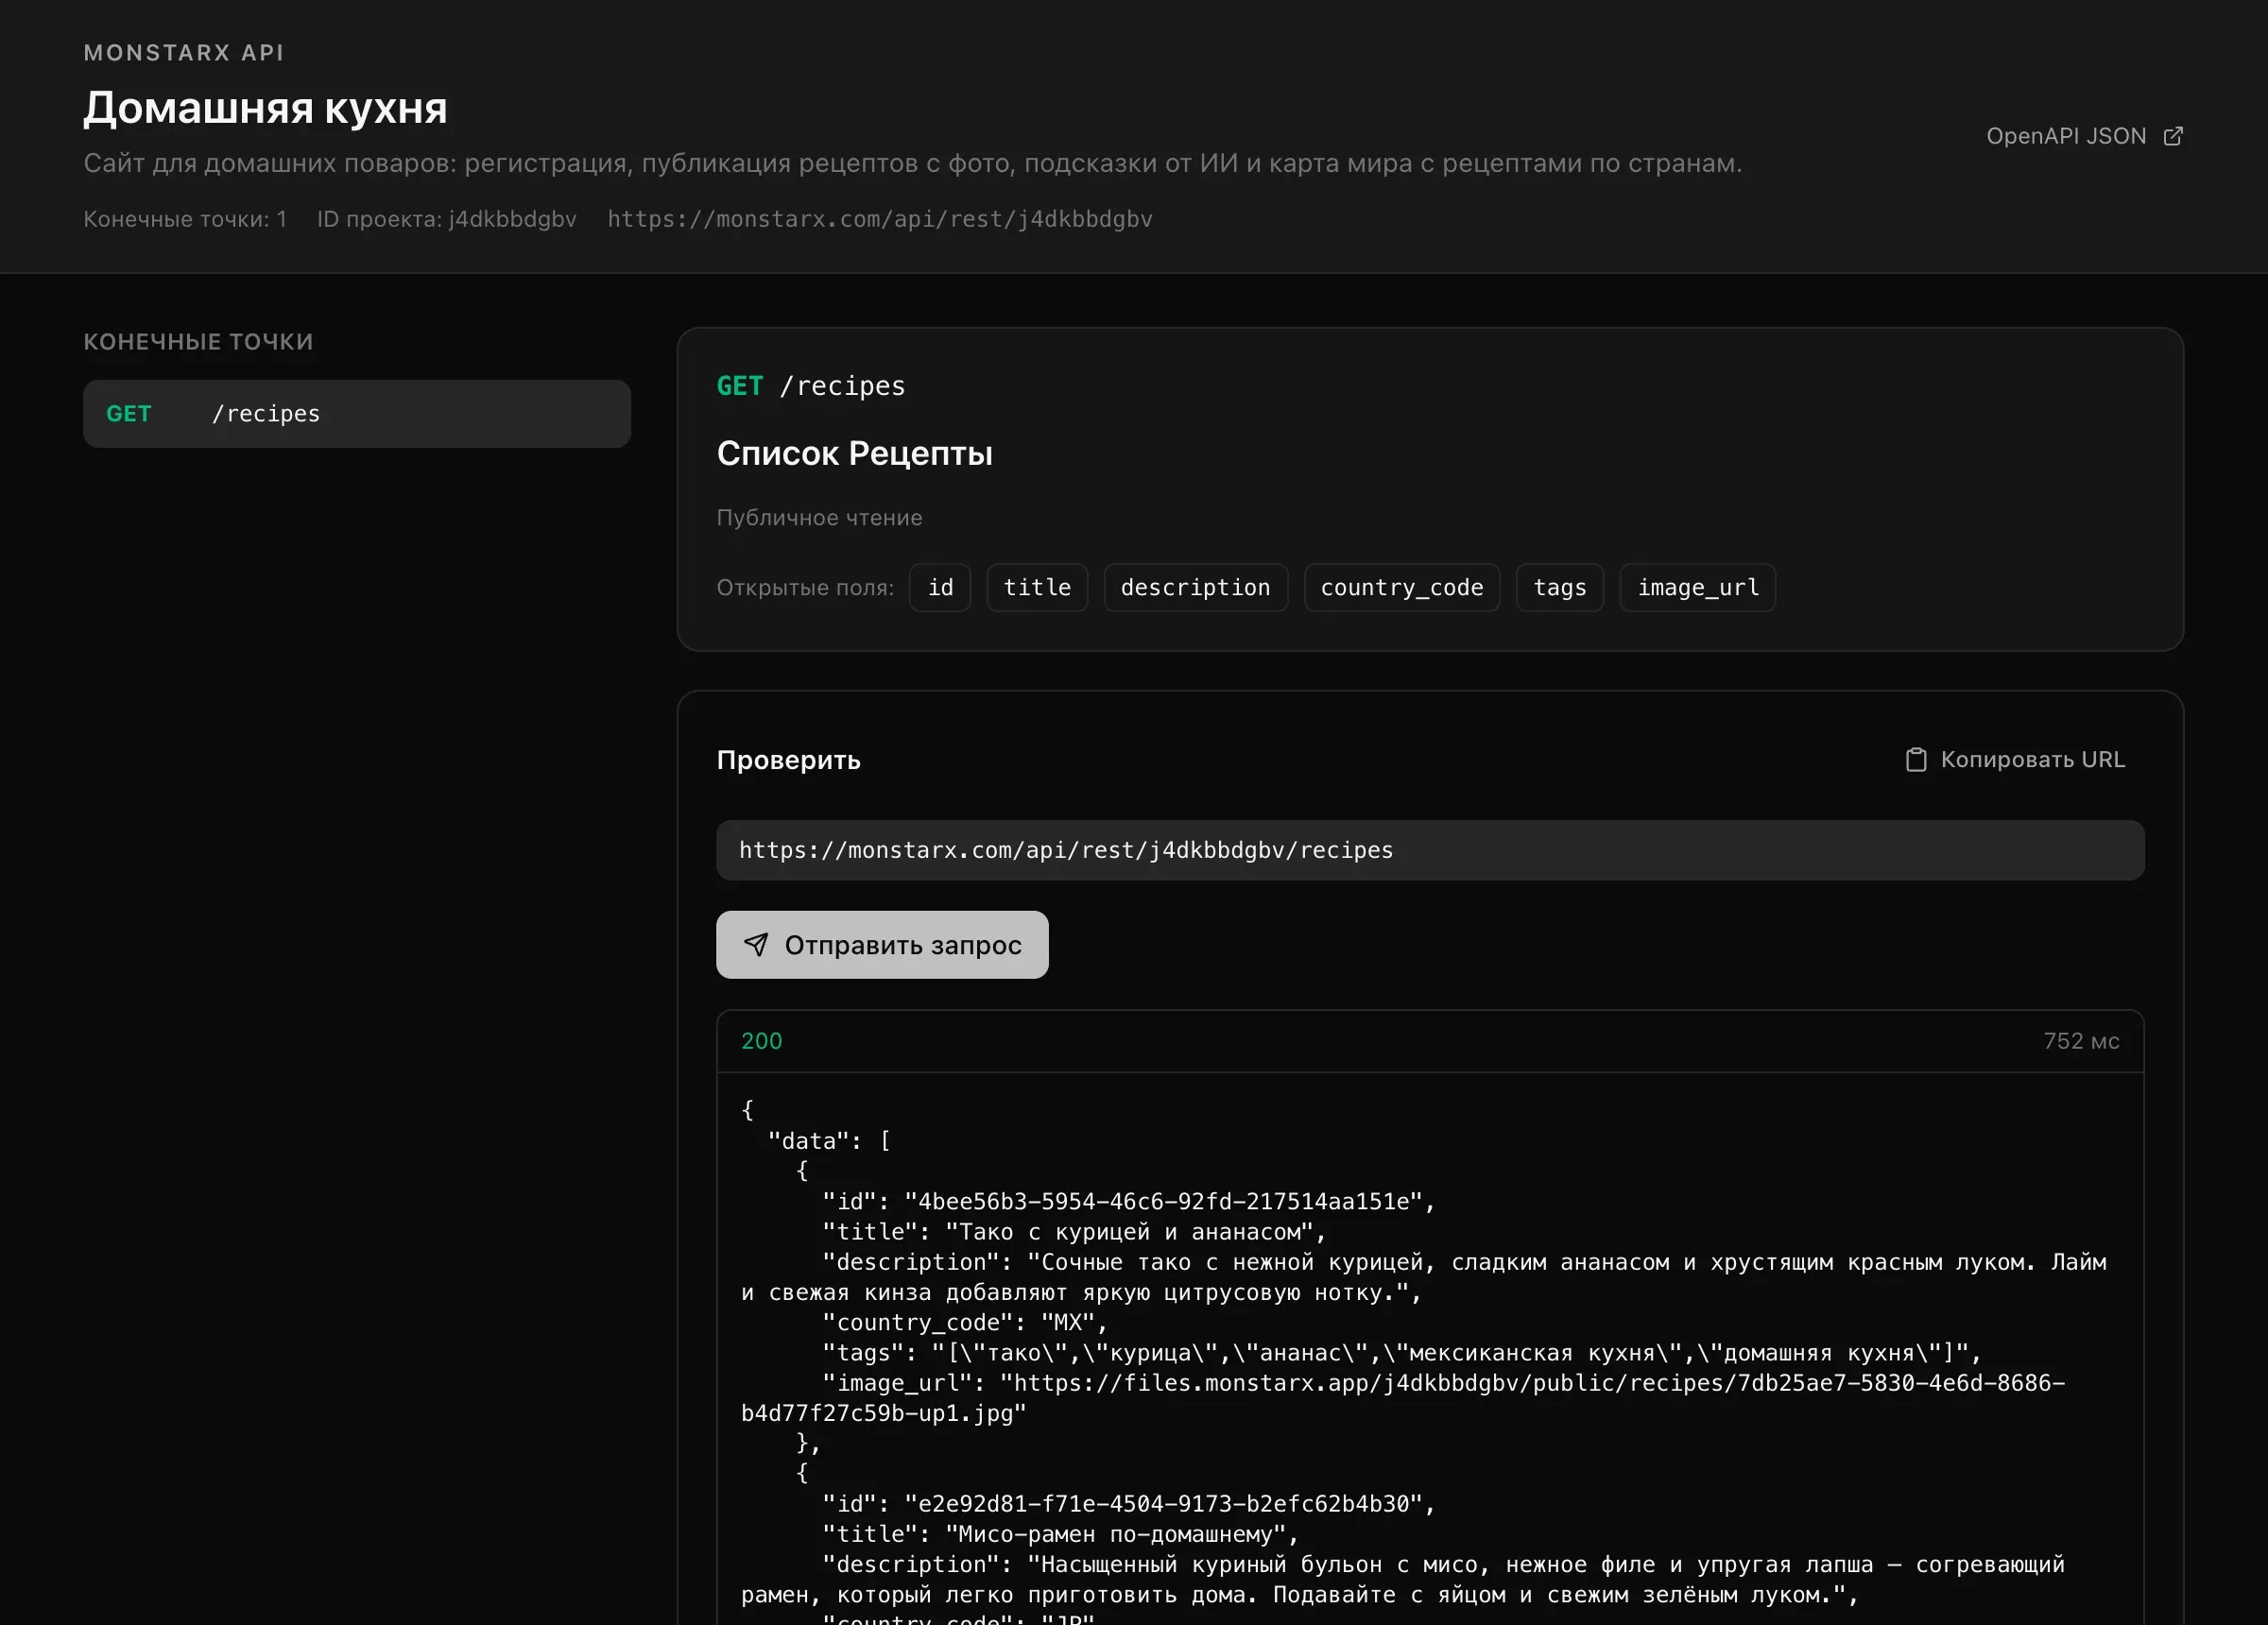Click the description field tag
2268x1625 pixels.
[x=1195, y=588]
